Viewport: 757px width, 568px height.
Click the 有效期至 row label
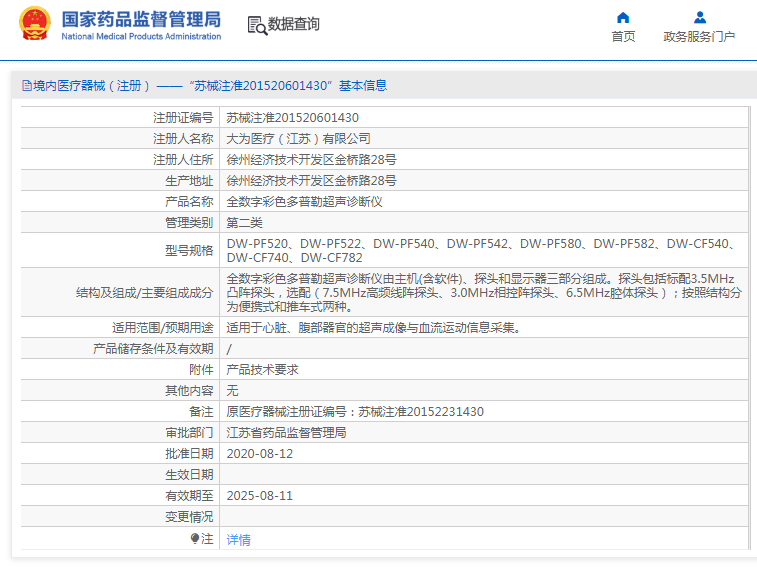point(189,496)
